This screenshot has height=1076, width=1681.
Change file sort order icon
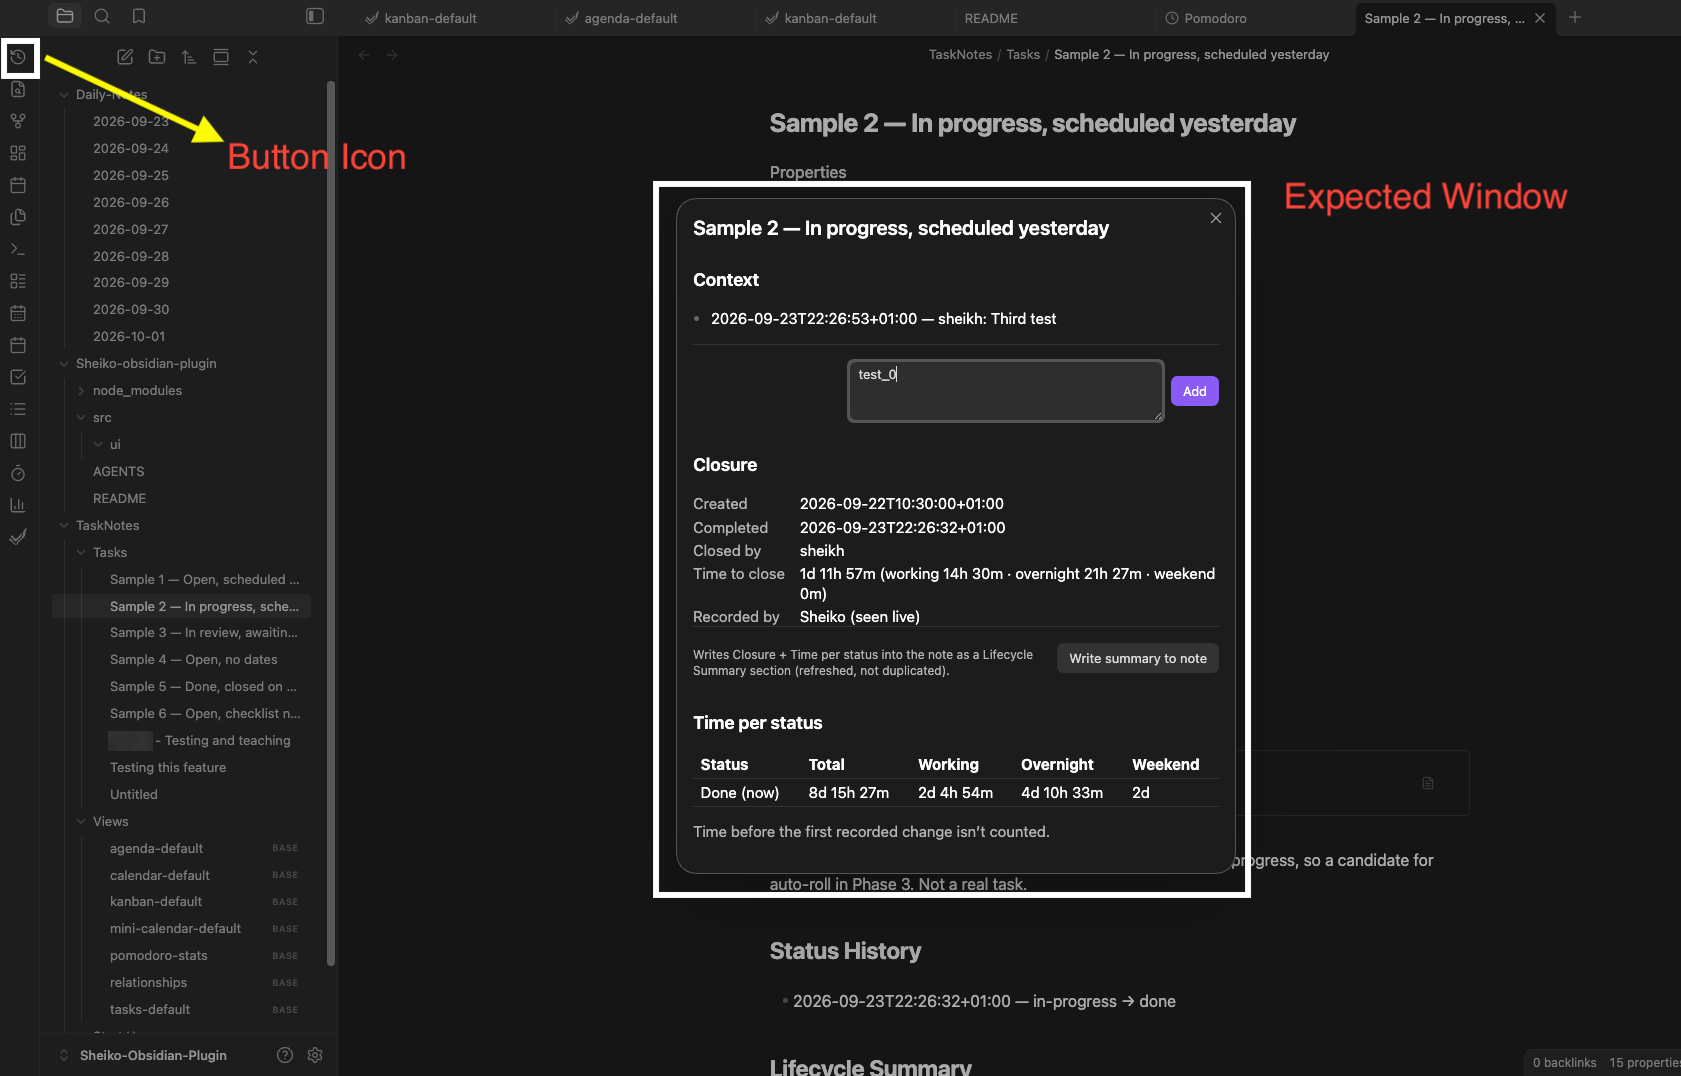(189, 57)
